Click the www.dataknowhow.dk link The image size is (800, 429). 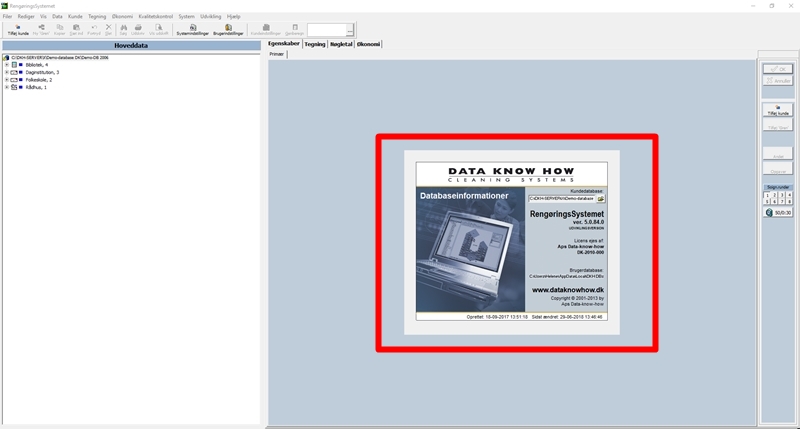click(568, 290)
